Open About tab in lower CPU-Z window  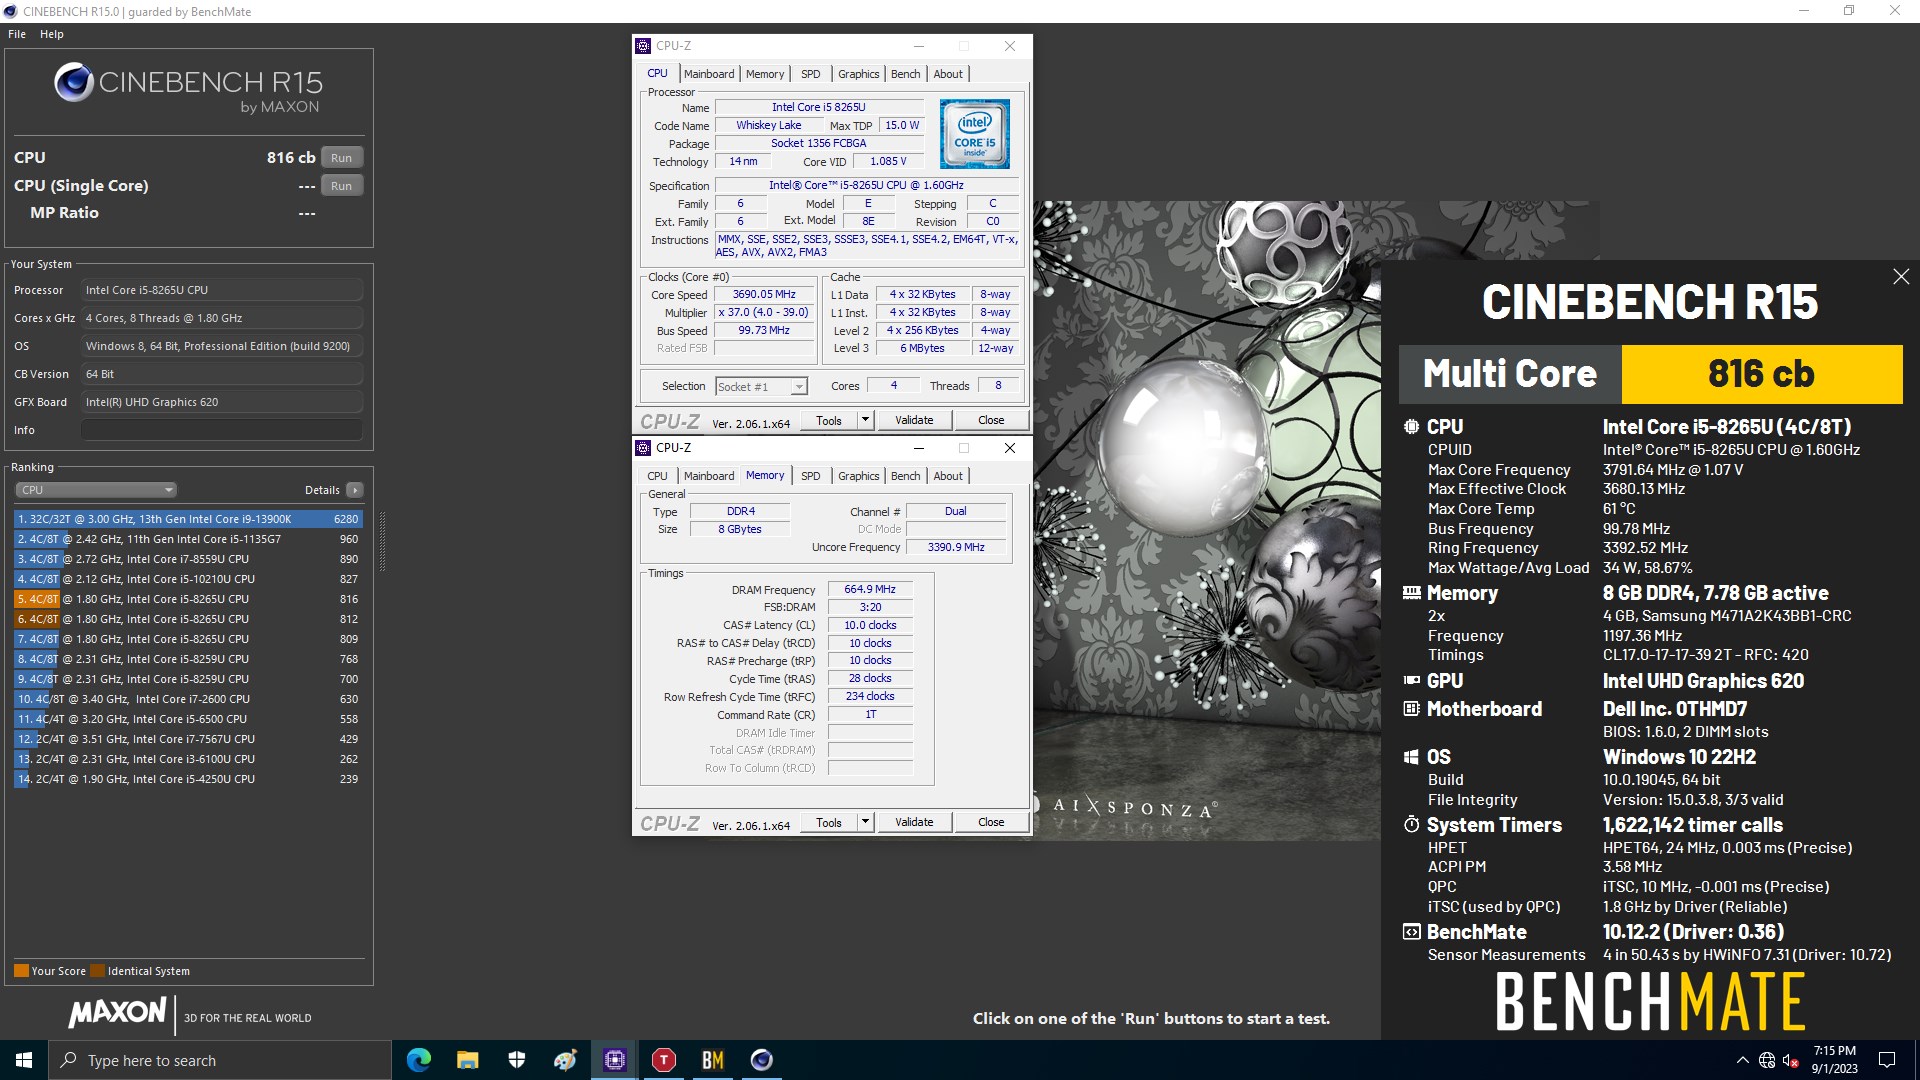click(948, 476)
